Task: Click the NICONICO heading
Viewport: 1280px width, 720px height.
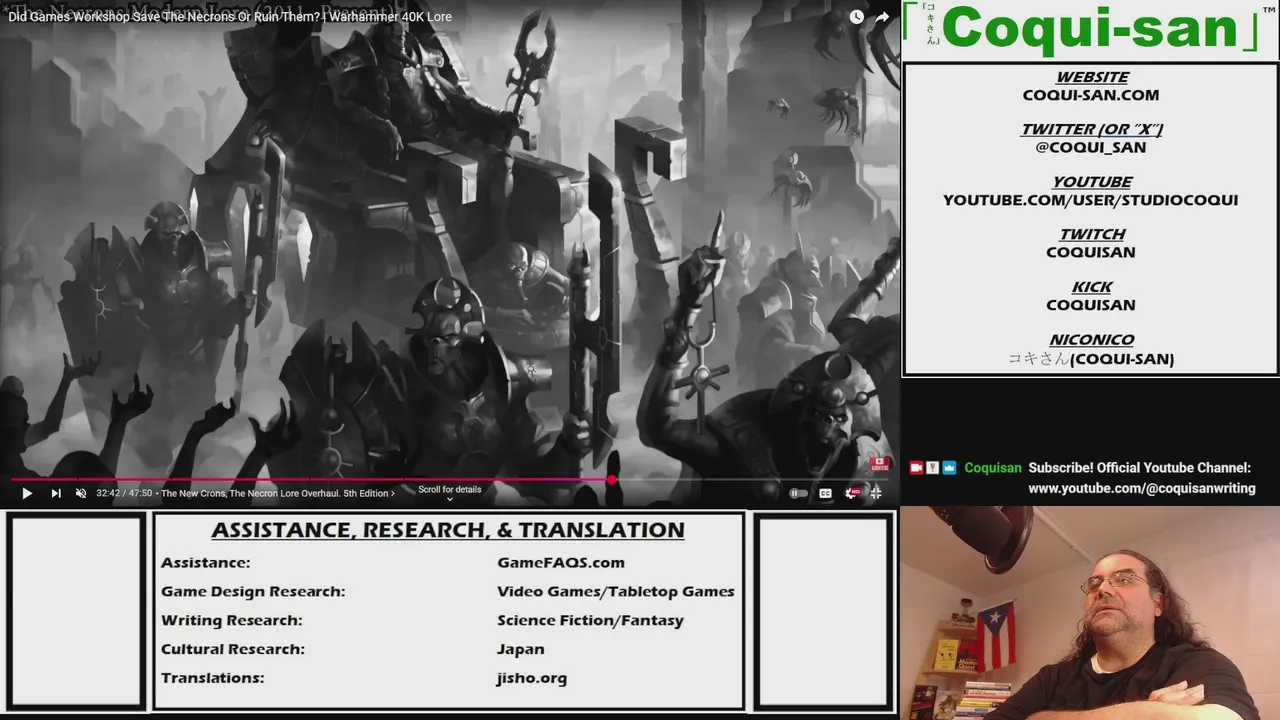Action: tap(1091, 340)
